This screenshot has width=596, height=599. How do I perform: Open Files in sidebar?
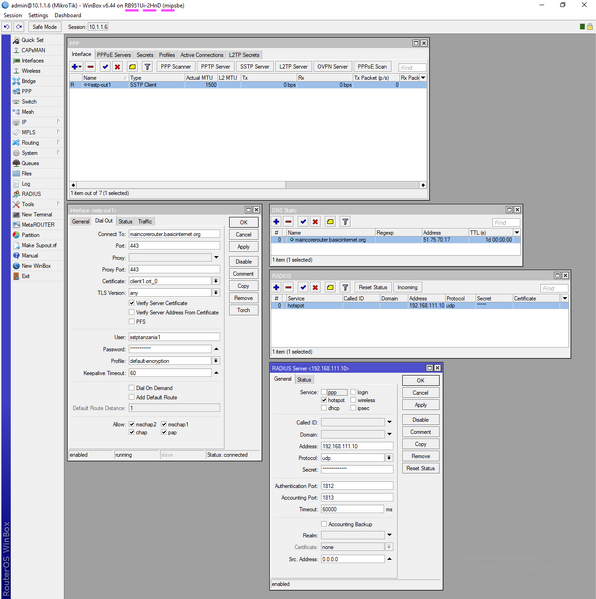click(26, 174)
